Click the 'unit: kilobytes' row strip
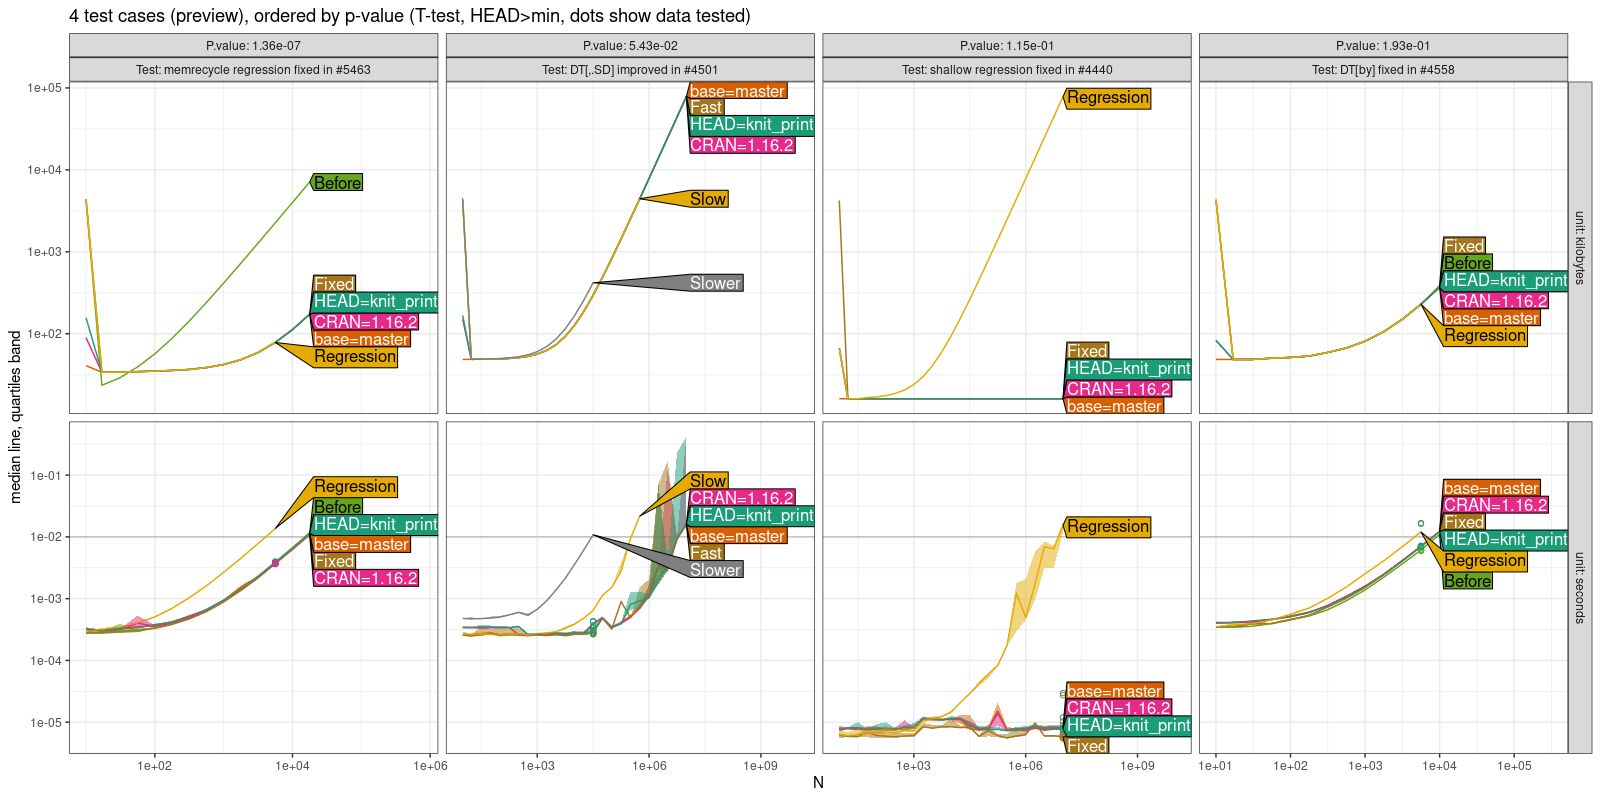The width and height of the screenshot is (1600, 800). [x=1580, y=248]
